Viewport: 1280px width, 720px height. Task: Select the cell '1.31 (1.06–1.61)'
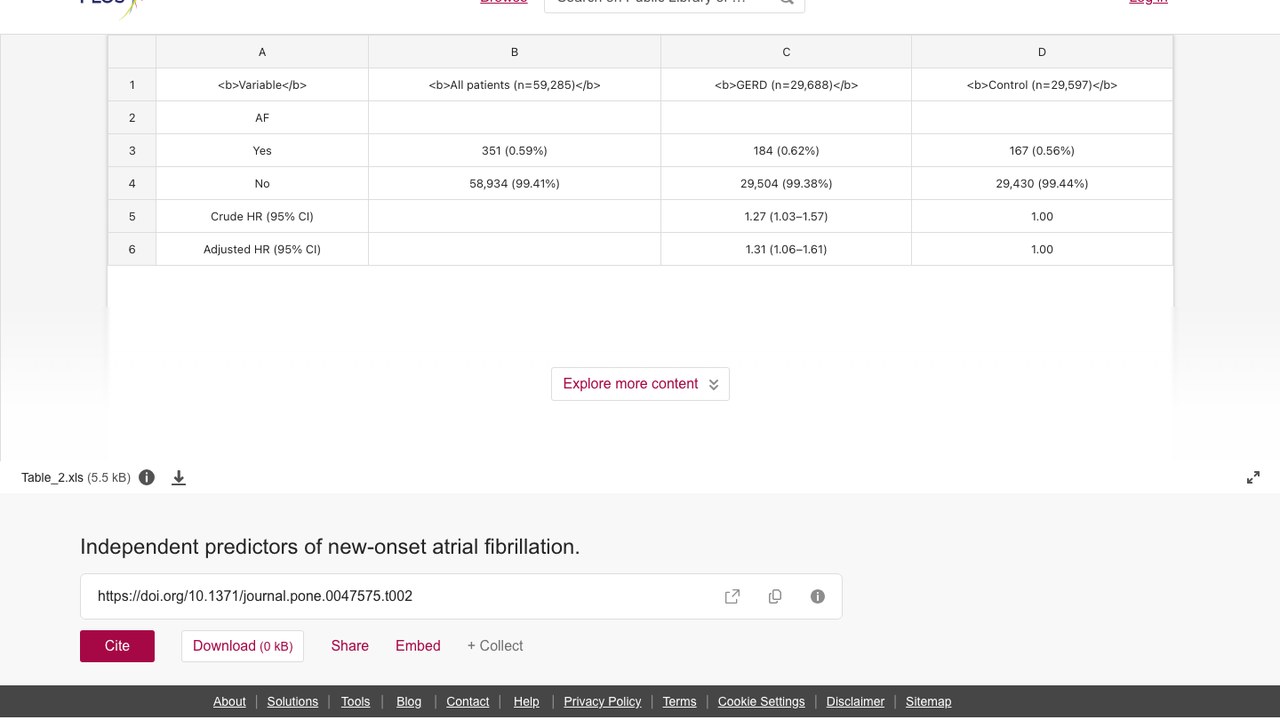pyautogui.click(x=786, y=249)
